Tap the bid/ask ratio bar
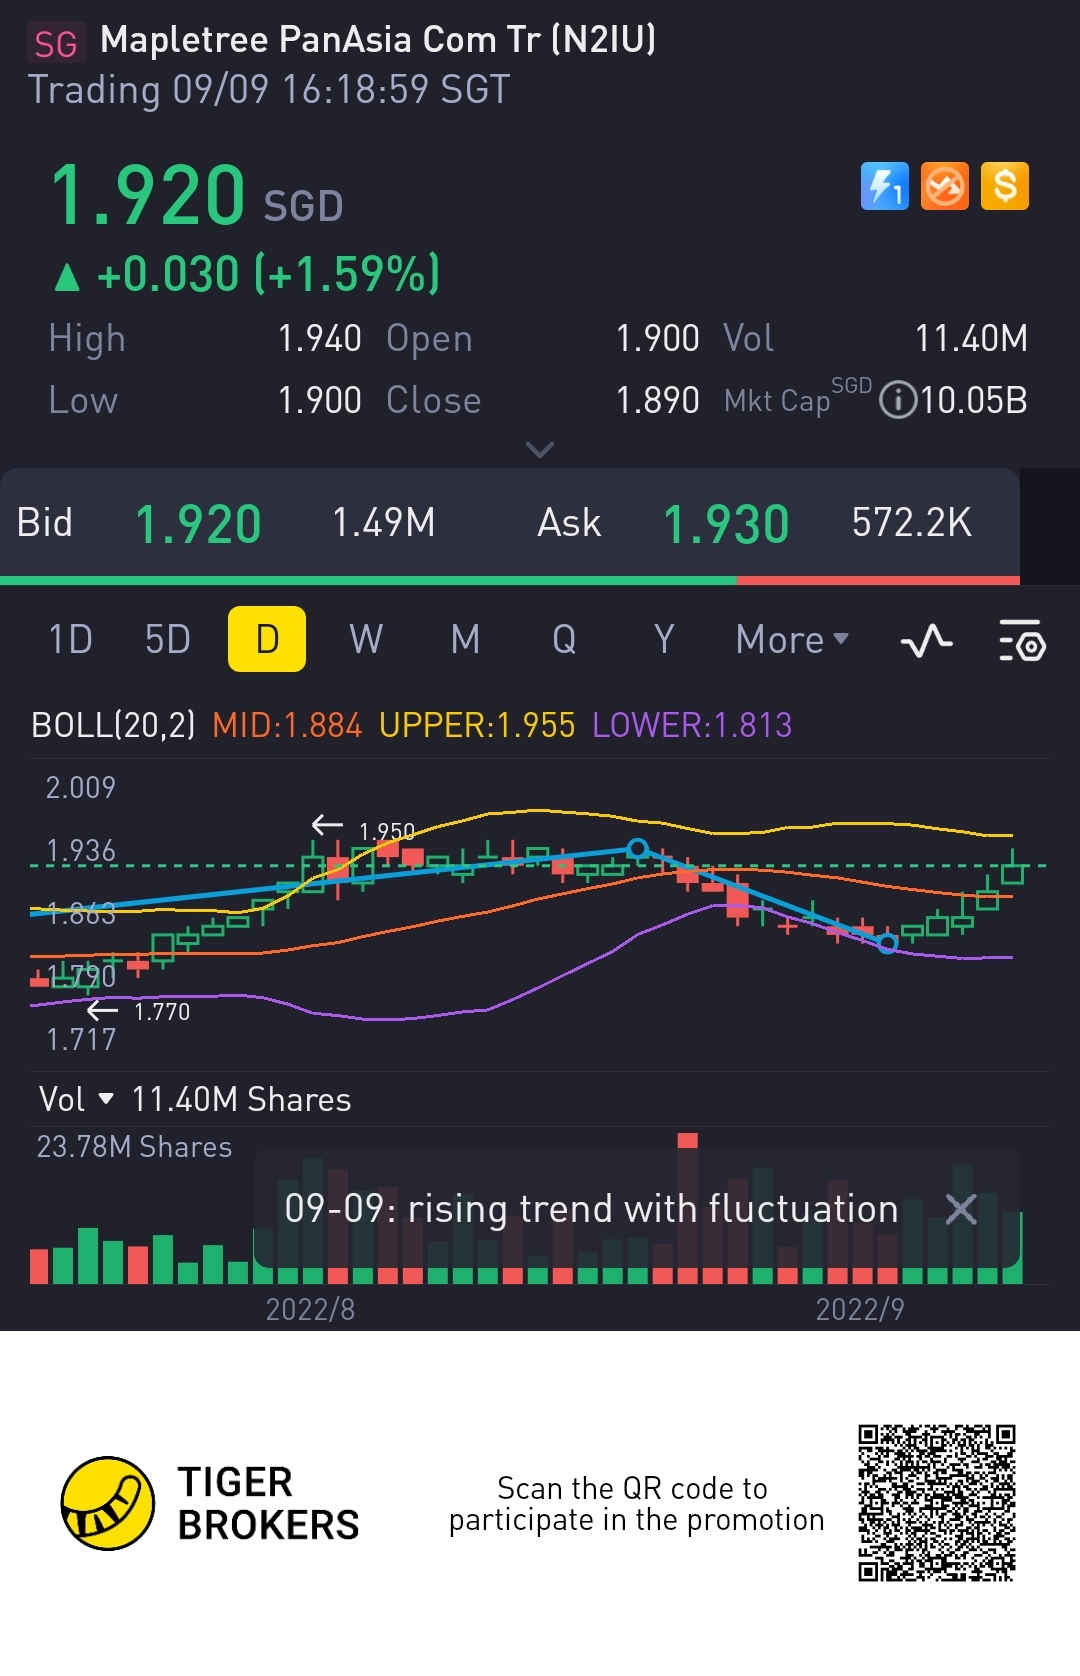Viewport: 1080px width, 1676px height. [510, 580]
